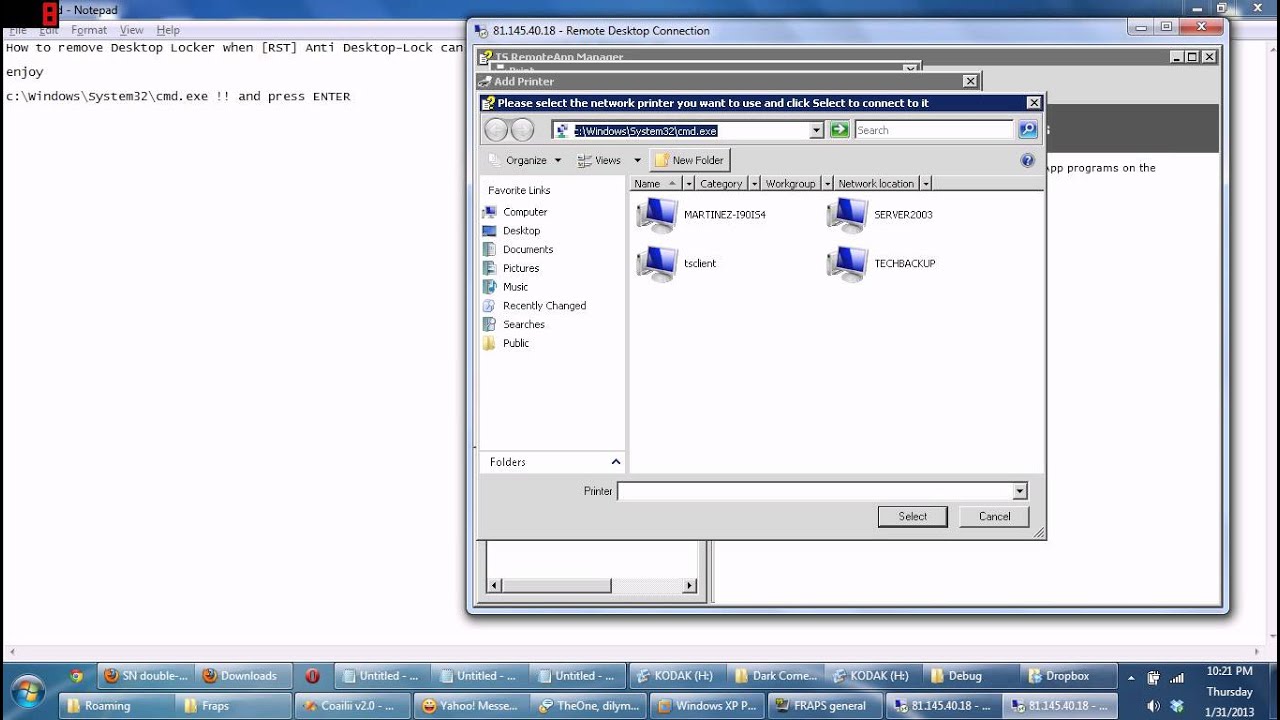Expand the Folders pane chevron
The image size is (1280, 720).
point(615,462)
